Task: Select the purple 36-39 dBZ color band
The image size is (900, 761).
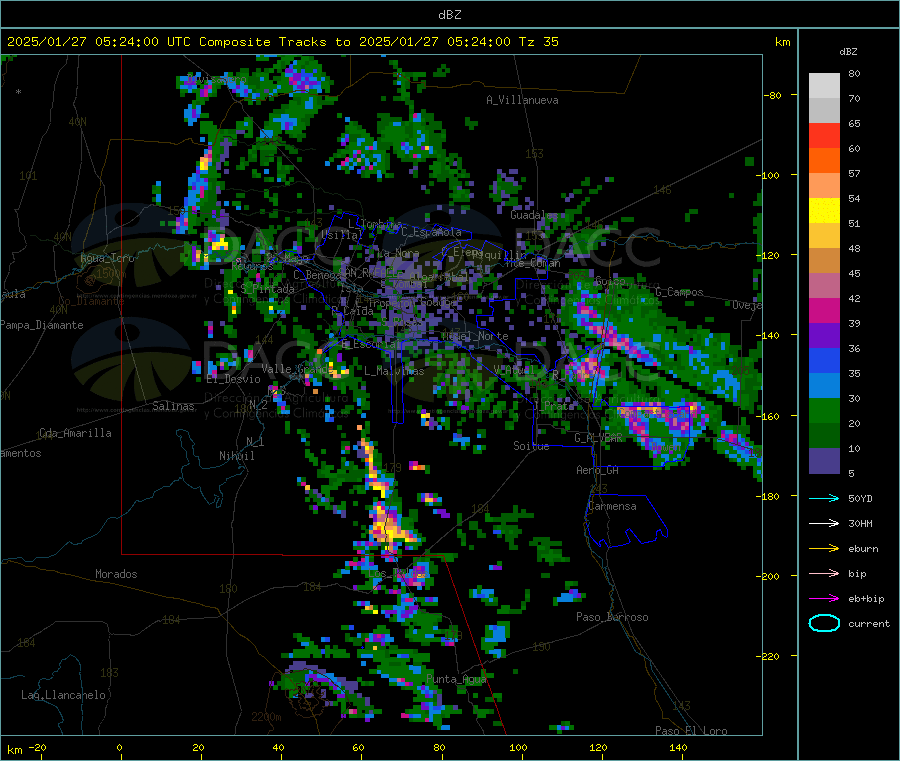Action: (x=824, y=336)
